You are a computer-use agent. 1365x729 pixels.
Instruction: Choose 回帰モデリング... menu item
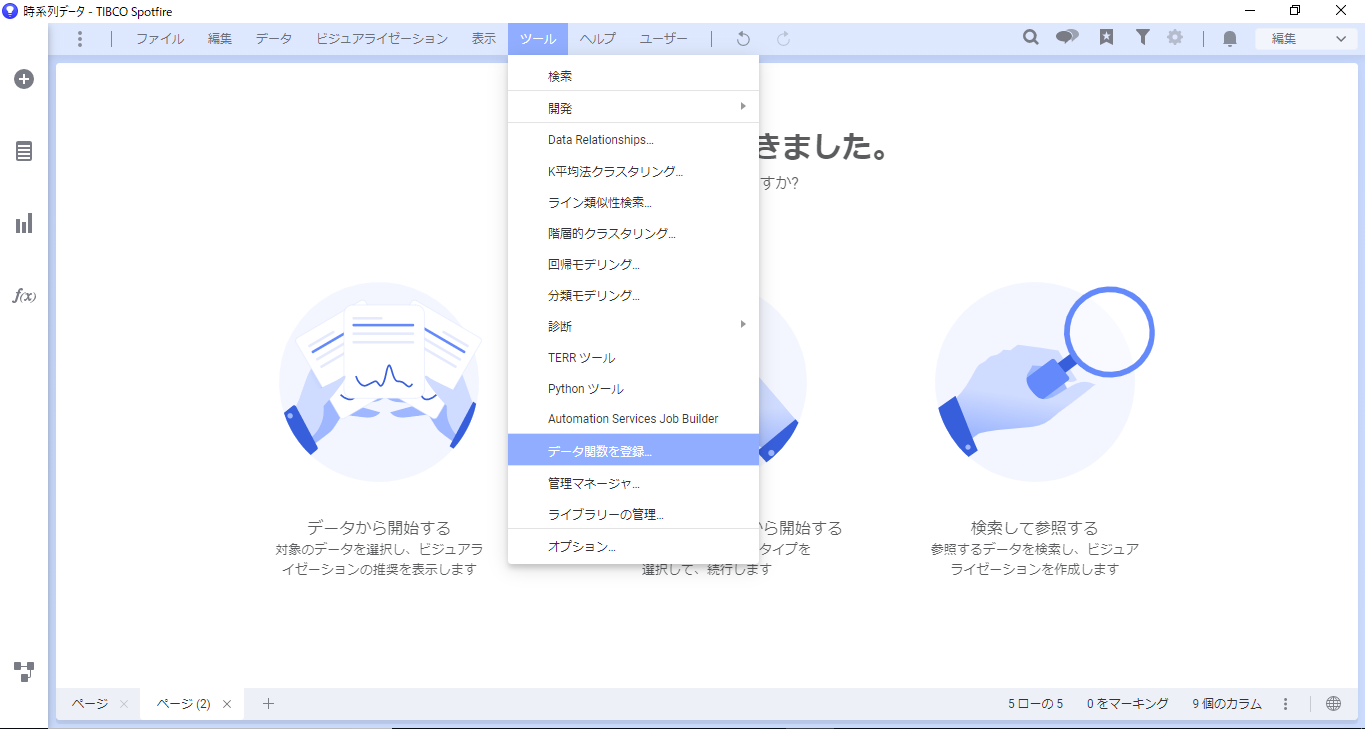(x=633, y=264)
